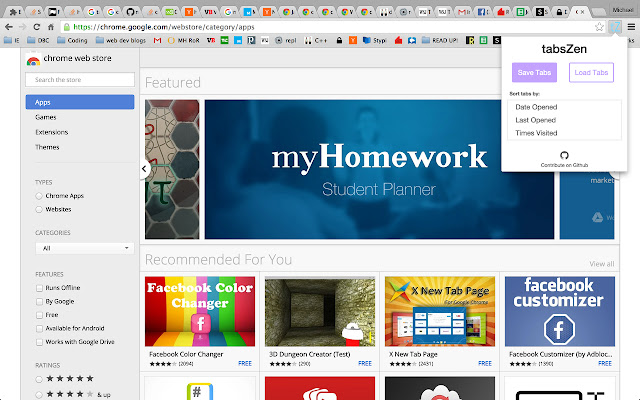
Task: Open the Categories 'All' dropdown
Action: (x=84, y=248)
